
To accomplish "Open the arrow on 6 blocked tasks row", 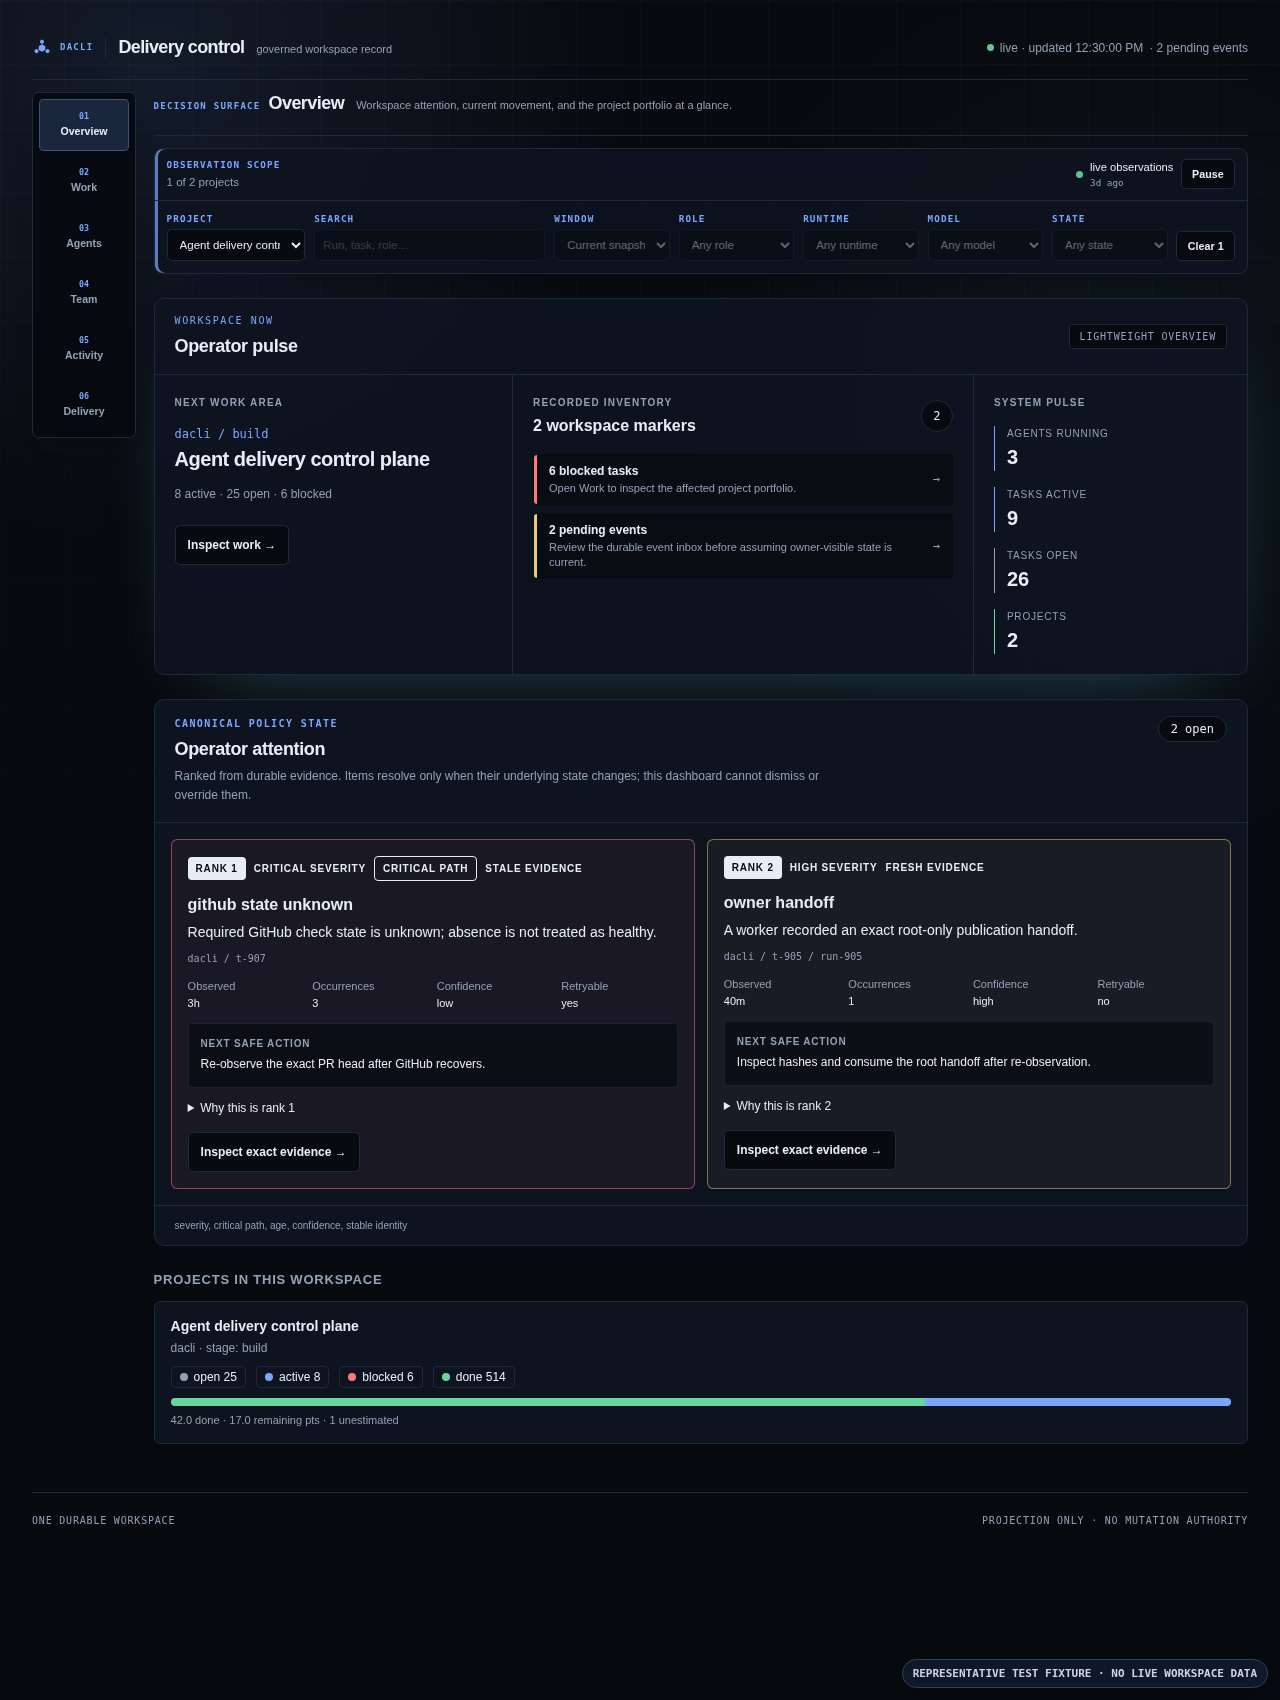I will click(x=936, y=479).
